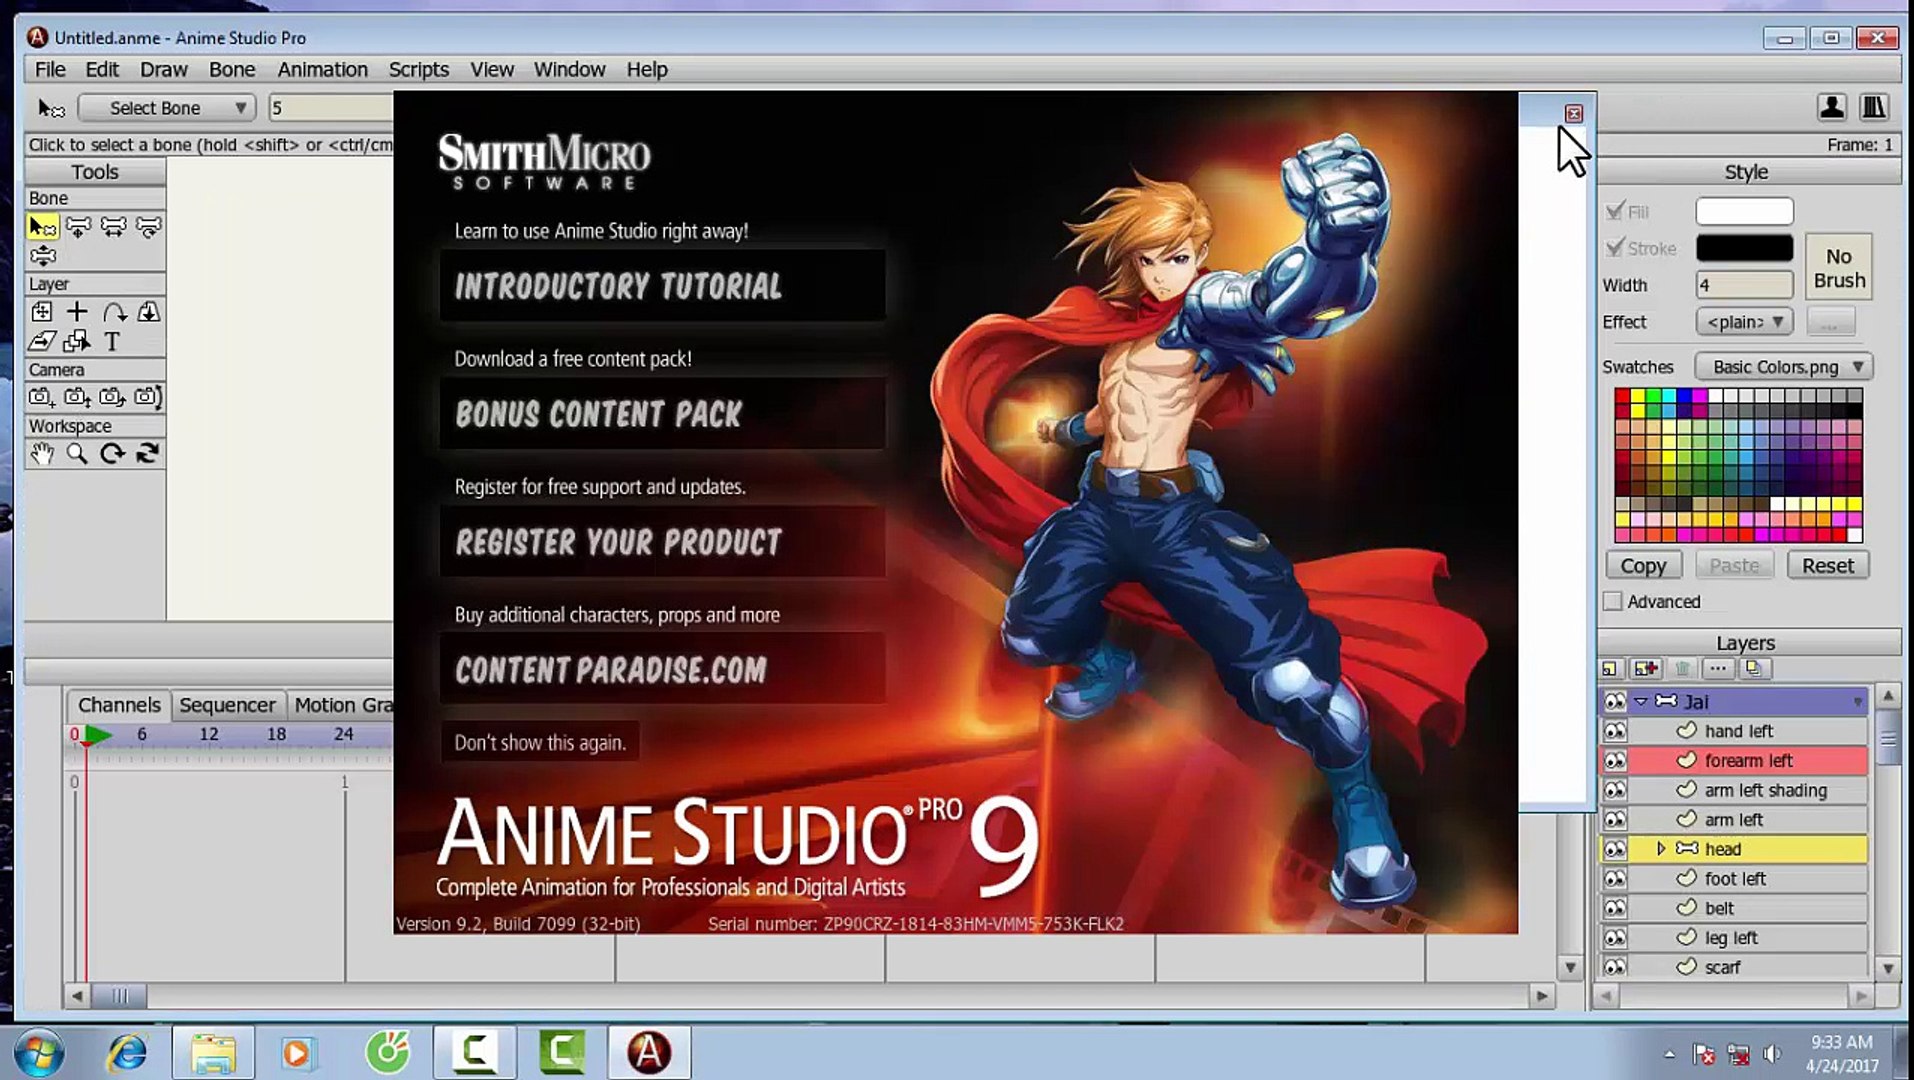Hide the hand left layer
The image size is (1914, 1080).
1615,731
